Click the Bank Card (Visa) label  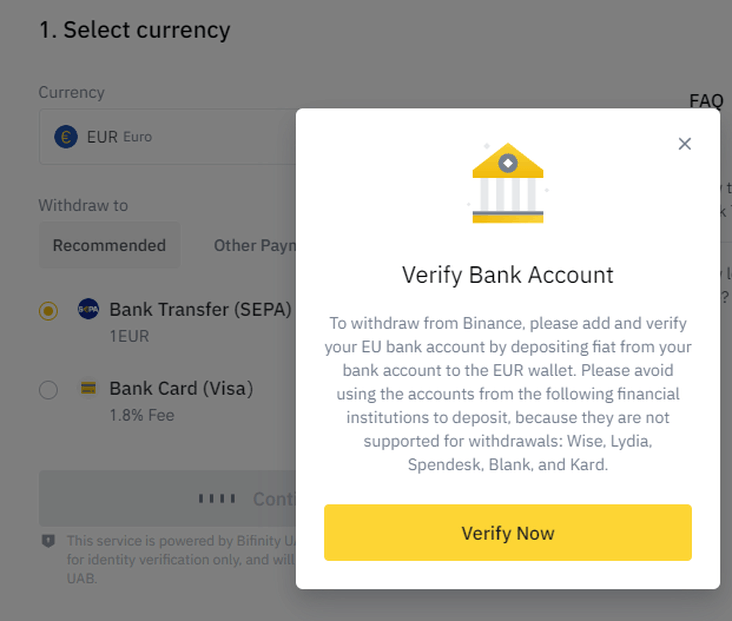pos(181,388)
